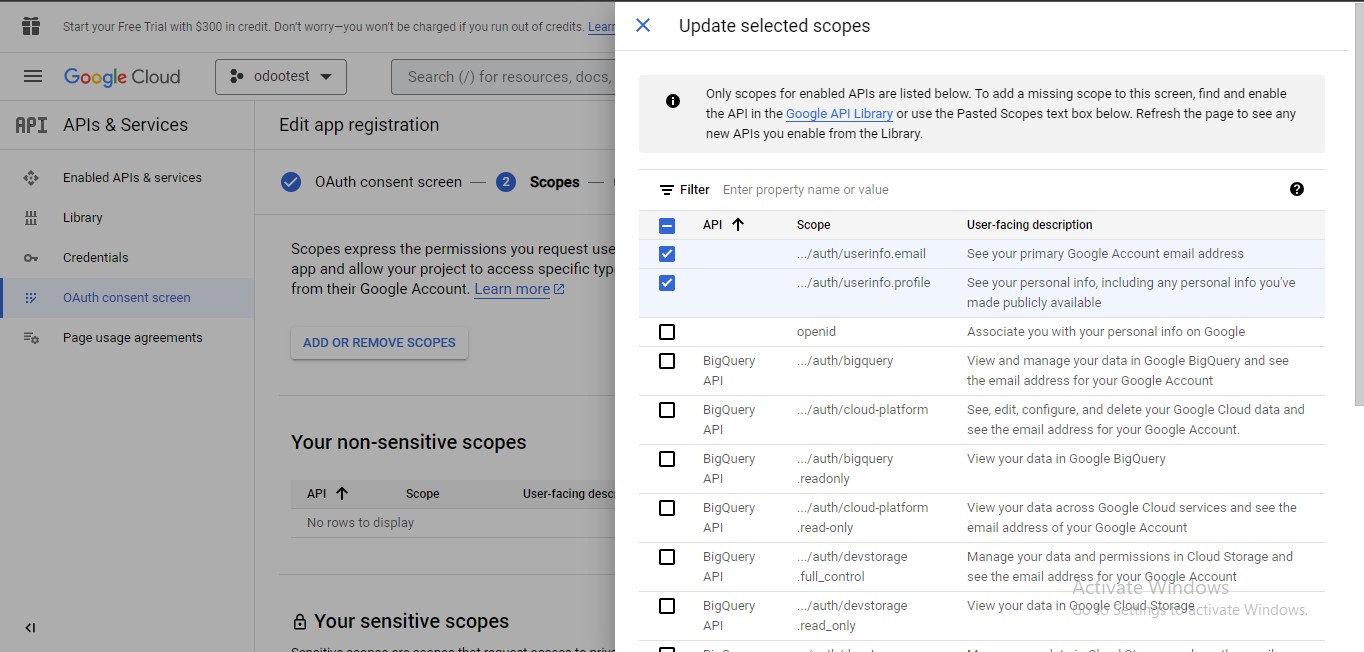Click the APIs & Services heading
Image resolution: width=1364 pixels, height=652 pixels.
point(126,125)
